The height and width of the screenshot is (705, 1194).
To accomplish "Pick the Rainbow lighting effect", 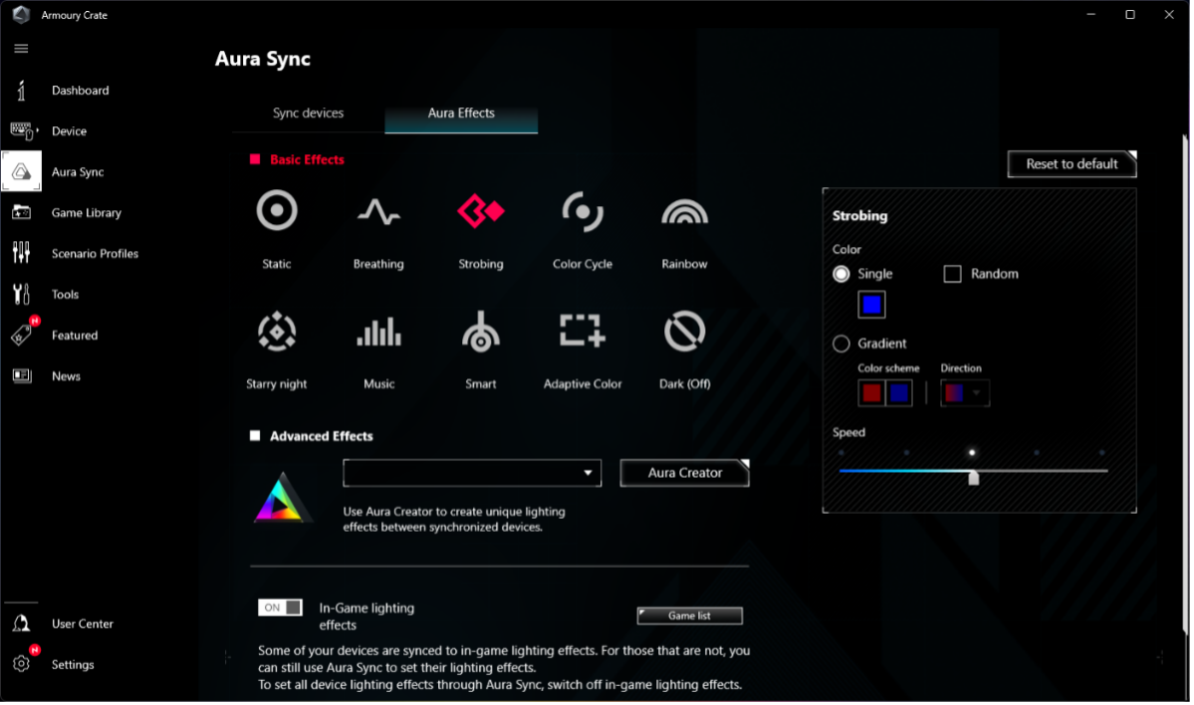I will click(684, 212).
